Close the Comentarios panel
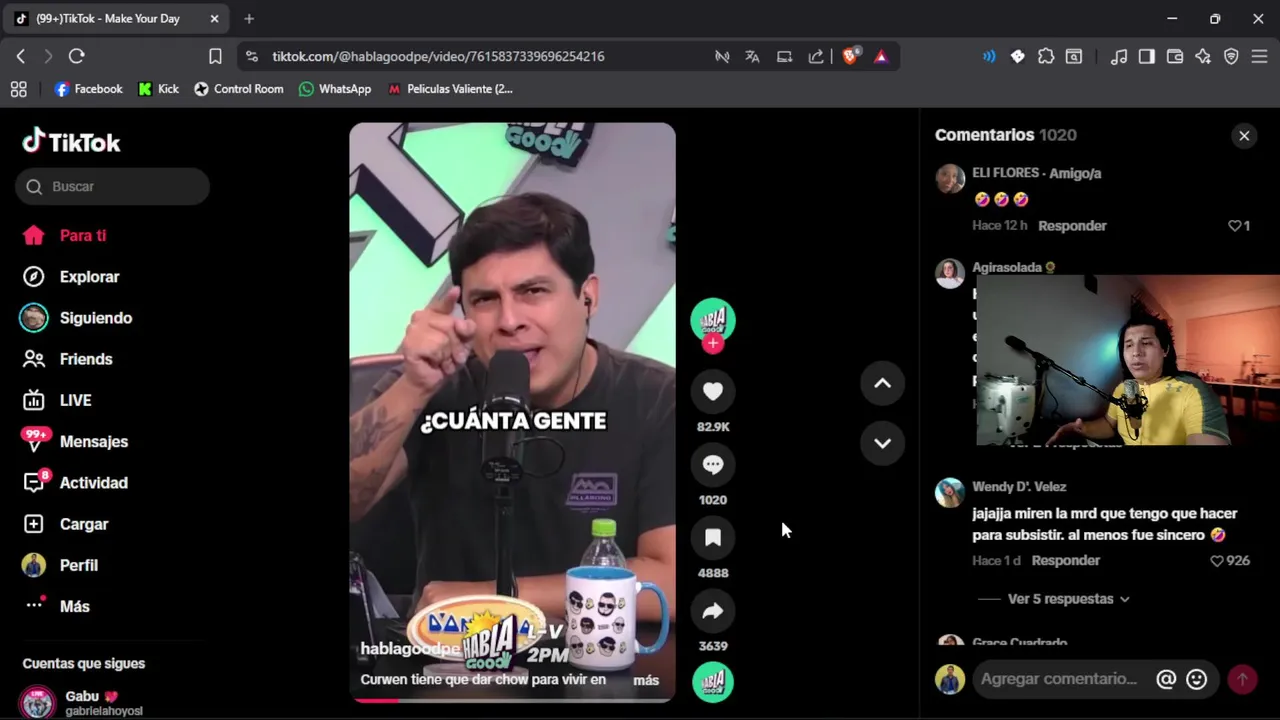 1244,135
